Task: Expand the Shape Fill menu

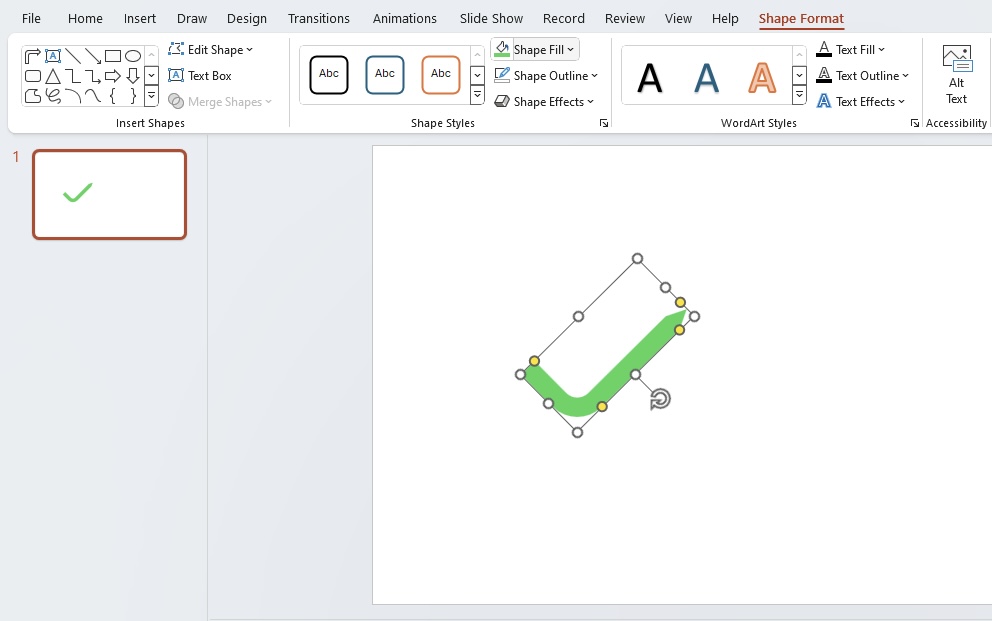Action: (571, 49)
